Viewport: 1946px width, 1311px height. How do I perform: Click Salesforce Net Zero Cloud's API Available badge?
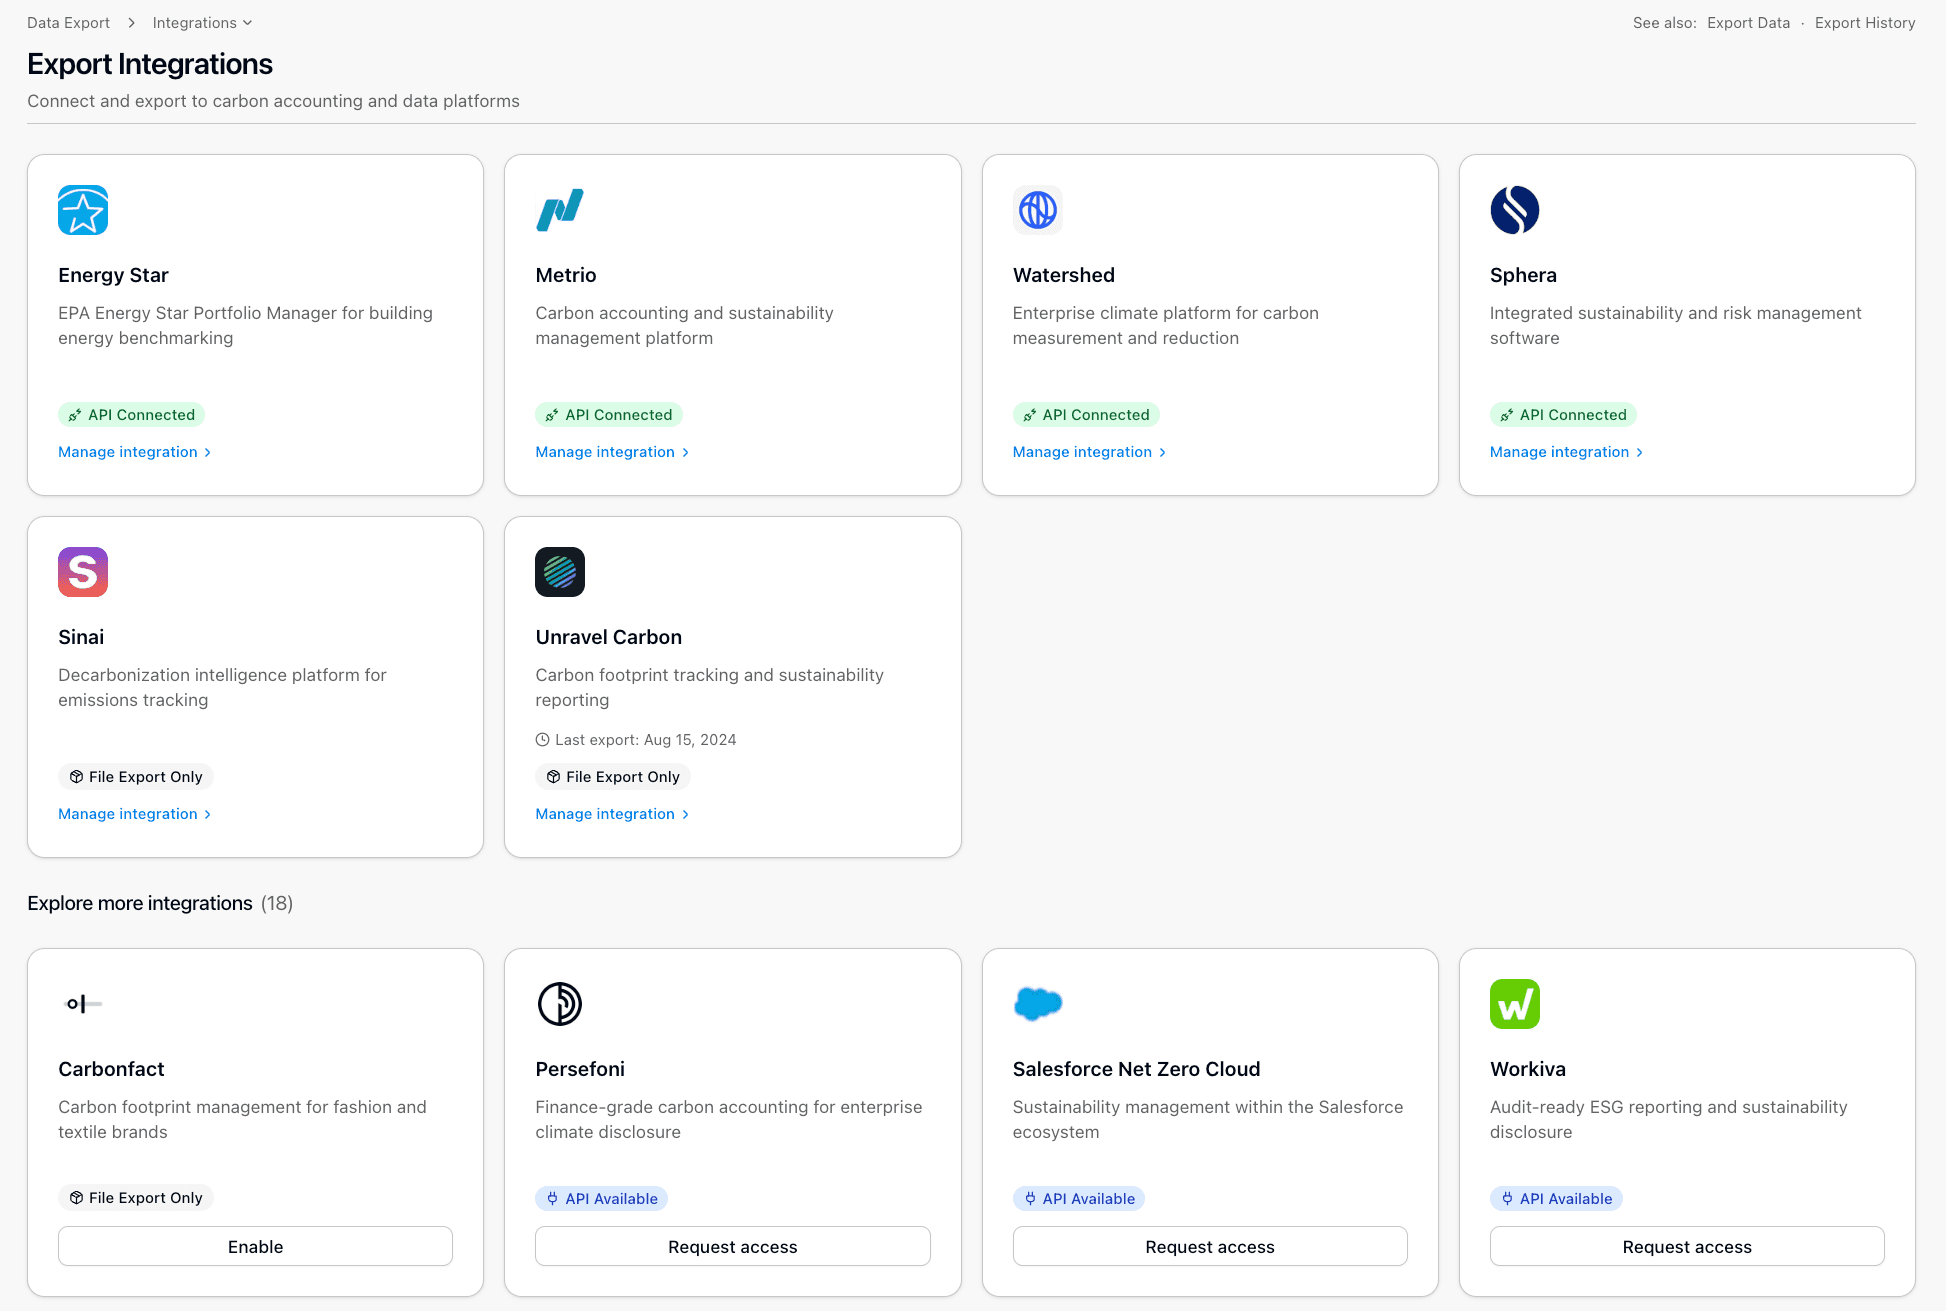(x=1079, y=1199)
